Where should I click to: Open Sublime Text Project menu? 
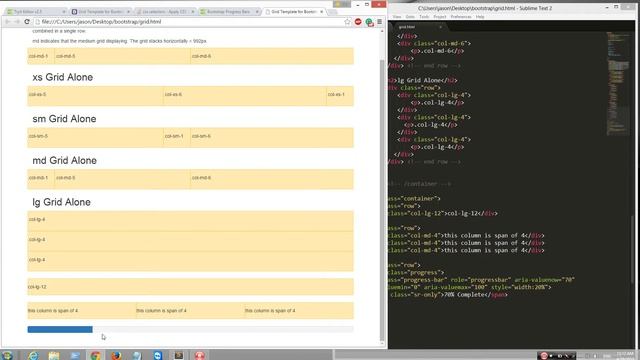tap(440, 17)
